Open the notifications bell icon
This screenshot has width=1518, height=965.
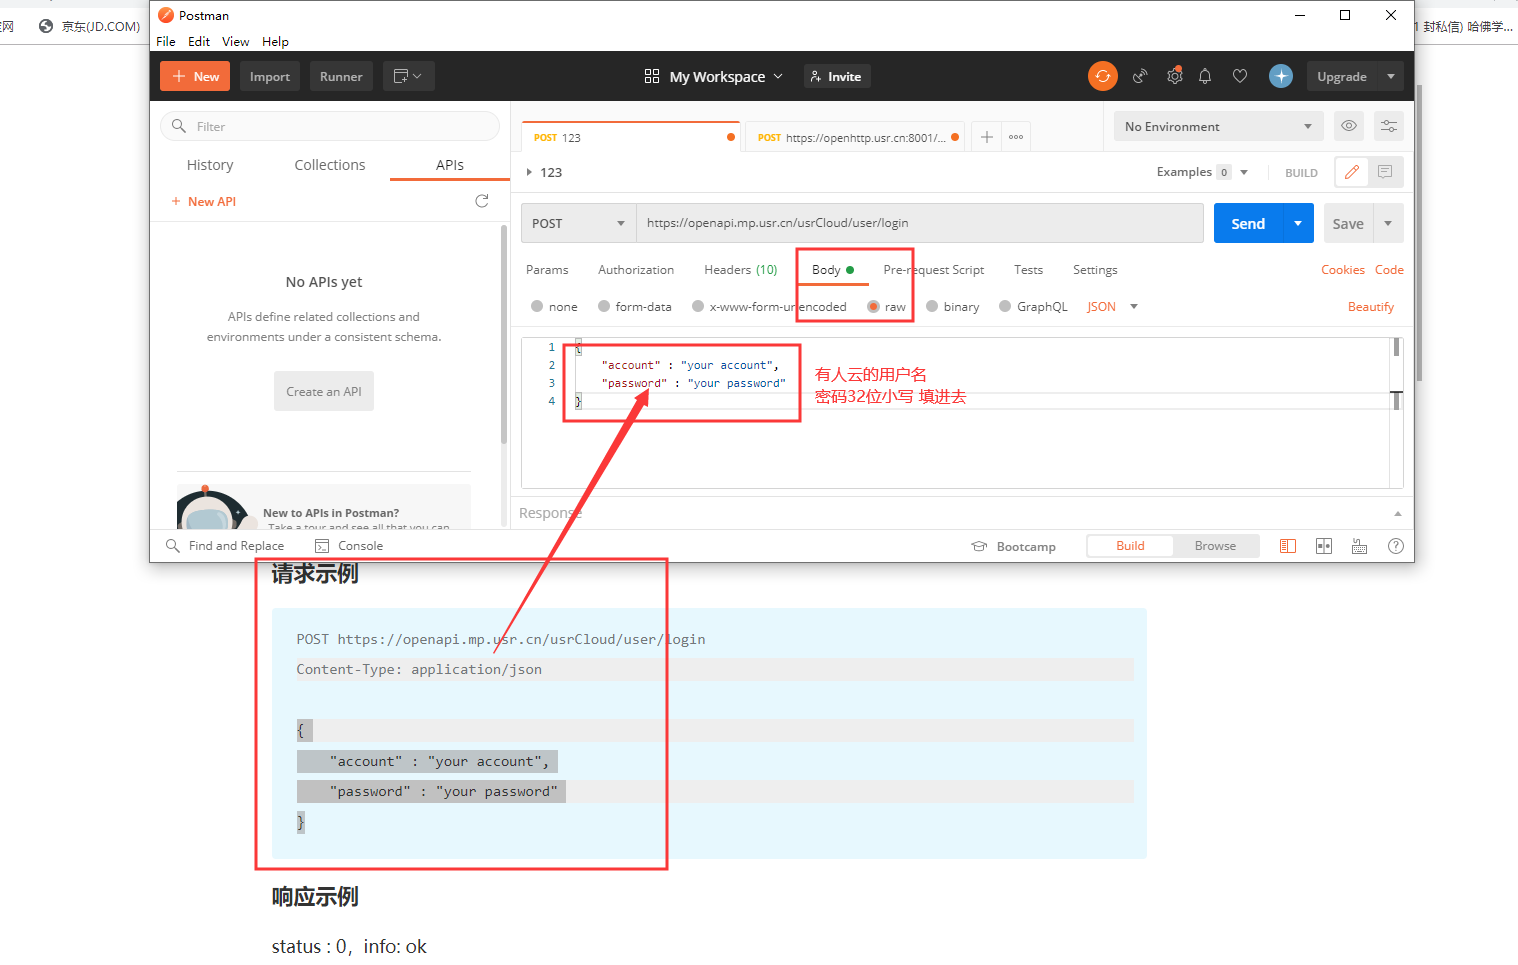point(1205,76)
